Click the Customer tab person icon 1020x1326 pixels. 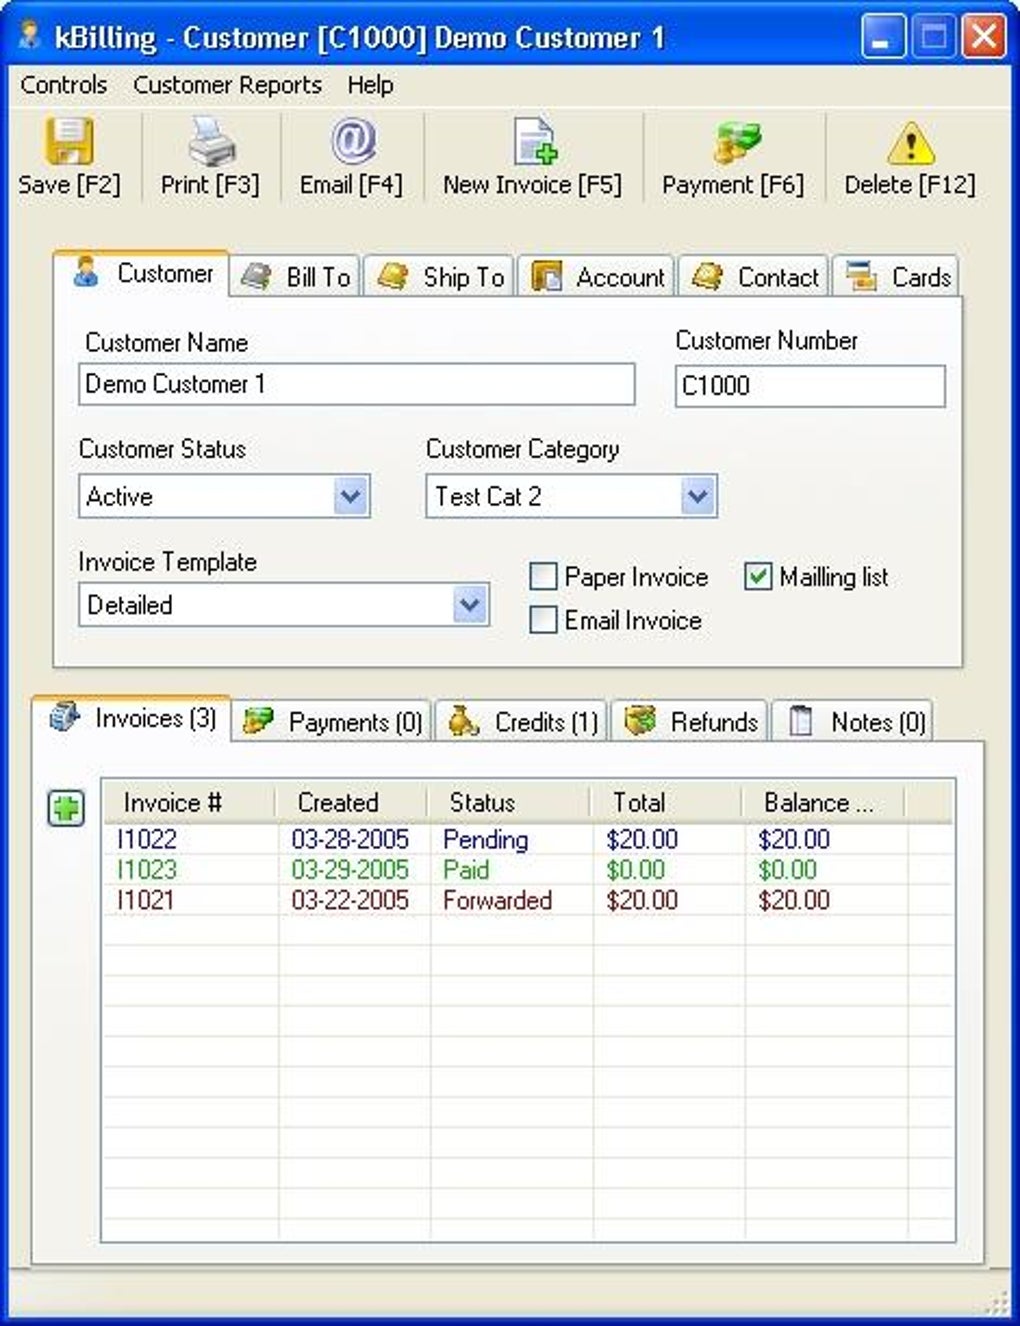pos(86,272)
